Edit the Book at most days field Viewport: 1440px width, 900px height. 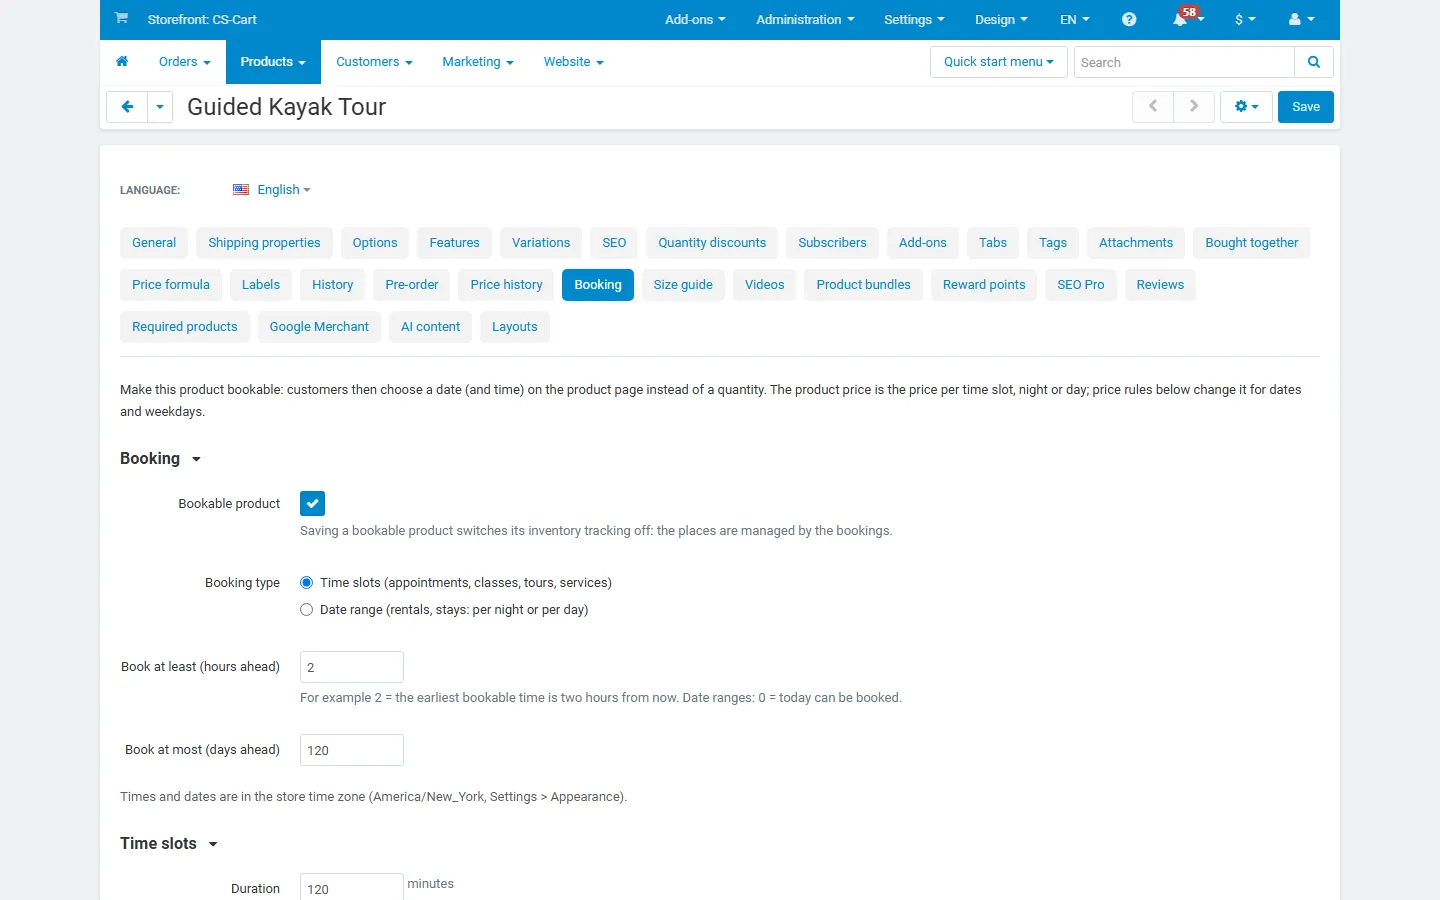(x=352, y=750)
